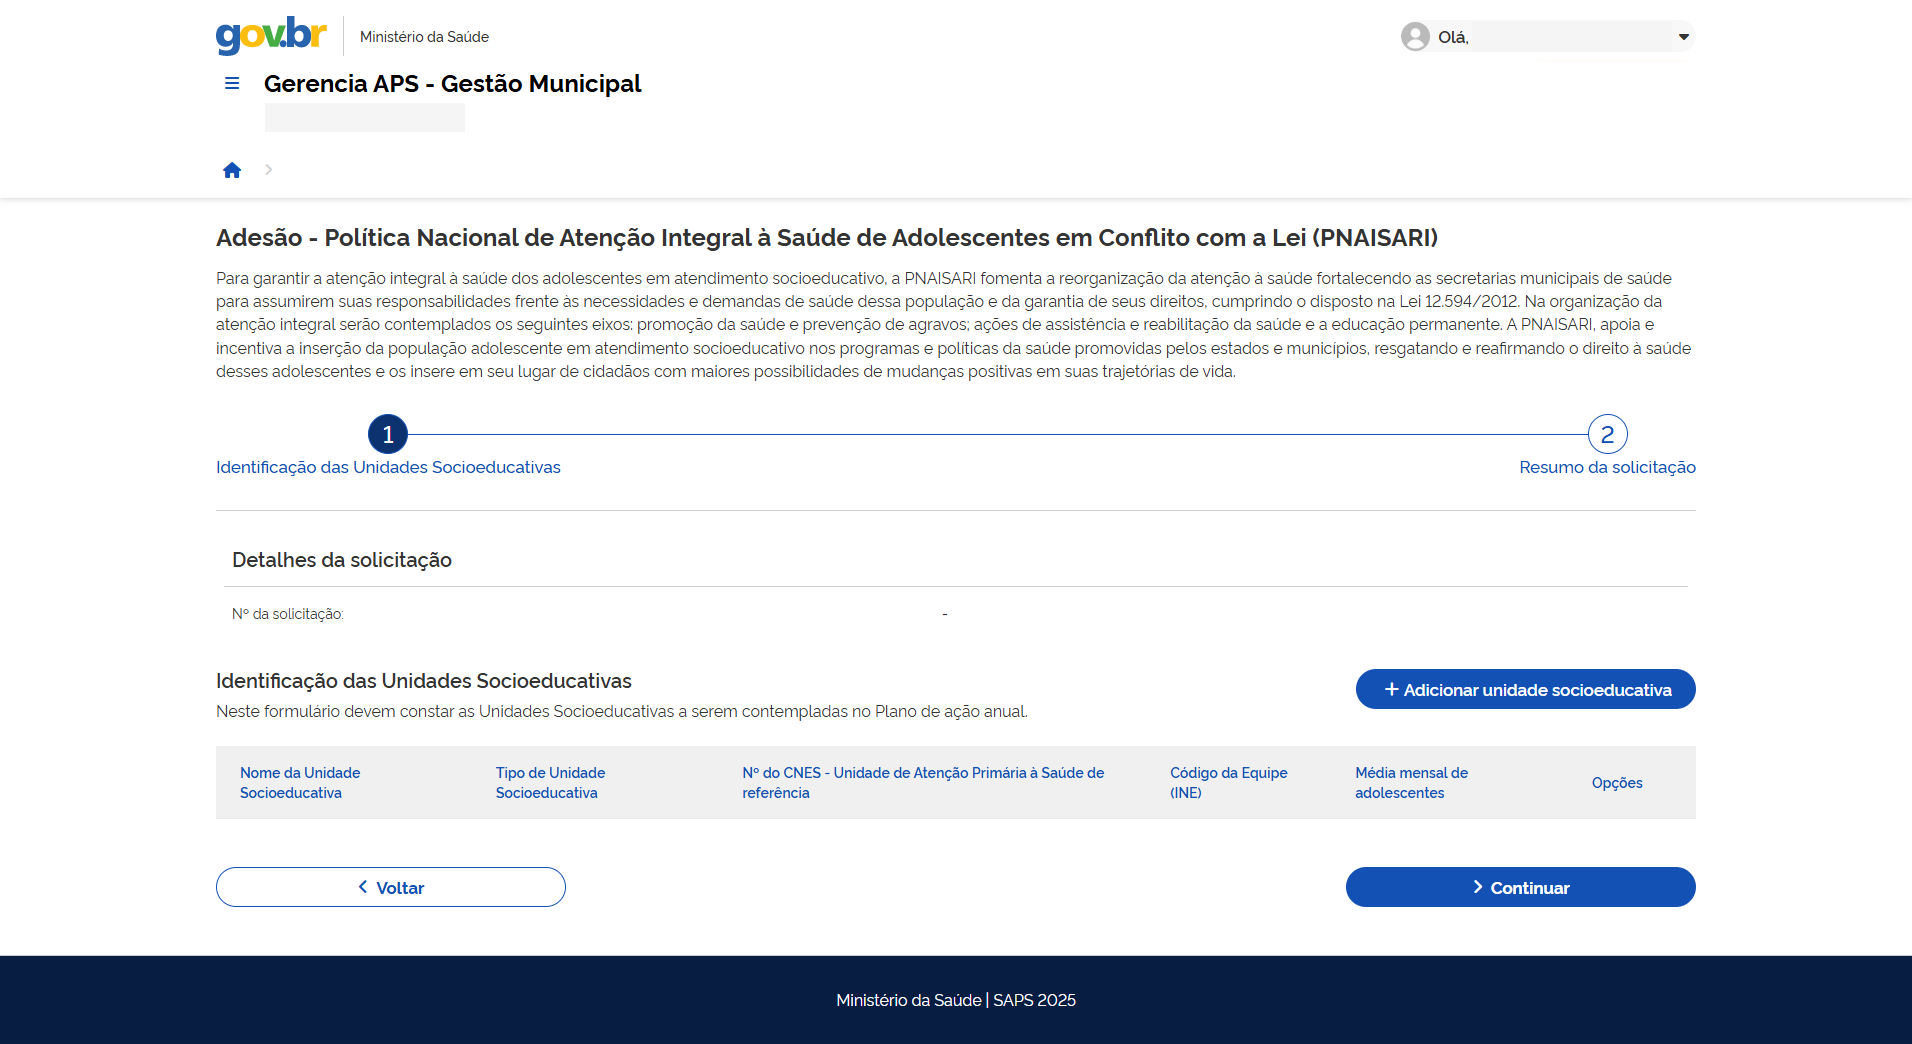The width and height of the screenshot is (1912, 1044).
Task: Click Código da Equipe (INE) column header
Action: pyautogui.click(x=1228, y=782)
